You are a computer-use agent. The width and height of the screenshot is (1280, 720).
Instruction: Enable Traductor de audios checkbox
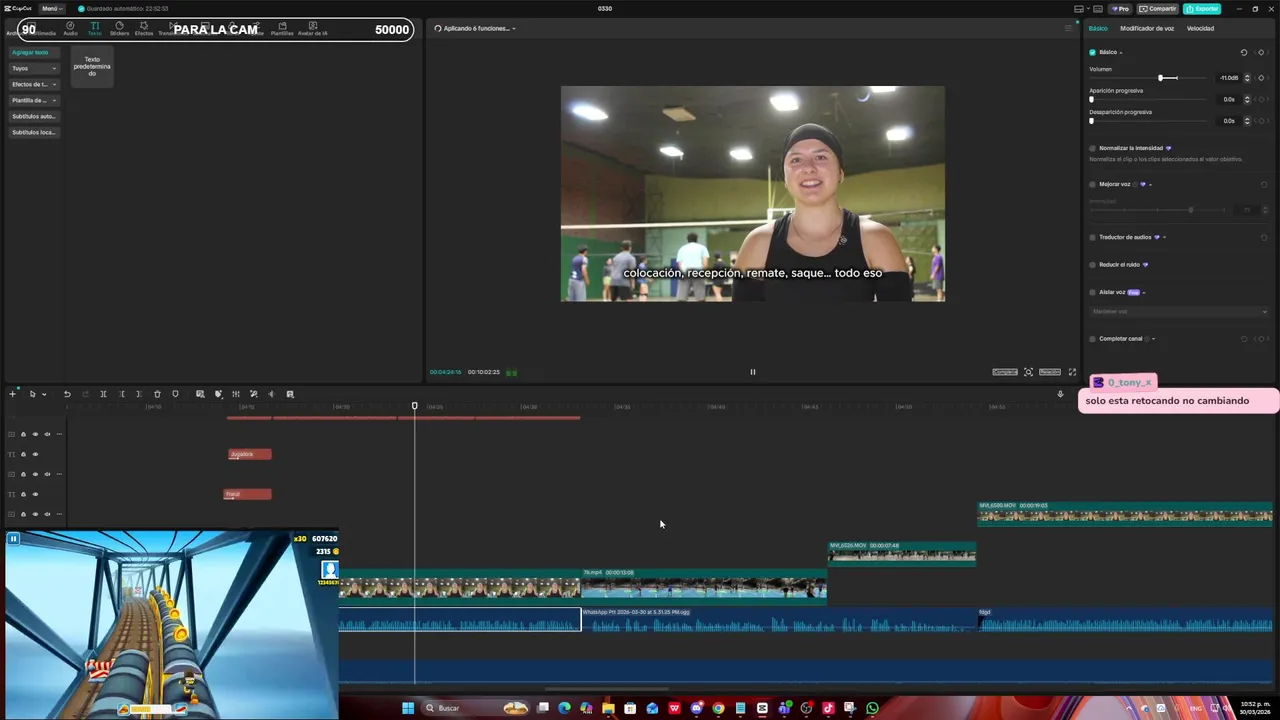[x=1092, y=237]
